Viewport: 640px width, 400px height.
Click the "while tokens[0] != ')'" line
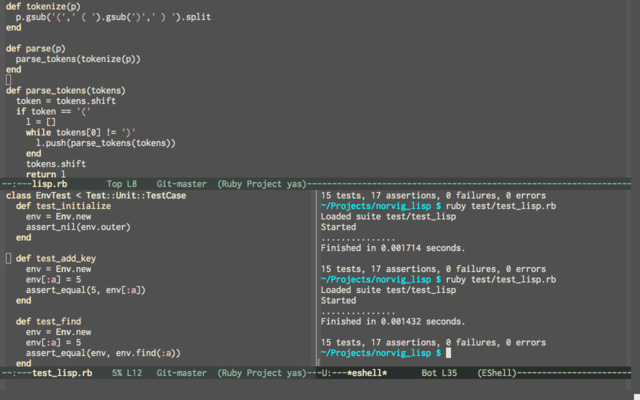coord(80,133)
